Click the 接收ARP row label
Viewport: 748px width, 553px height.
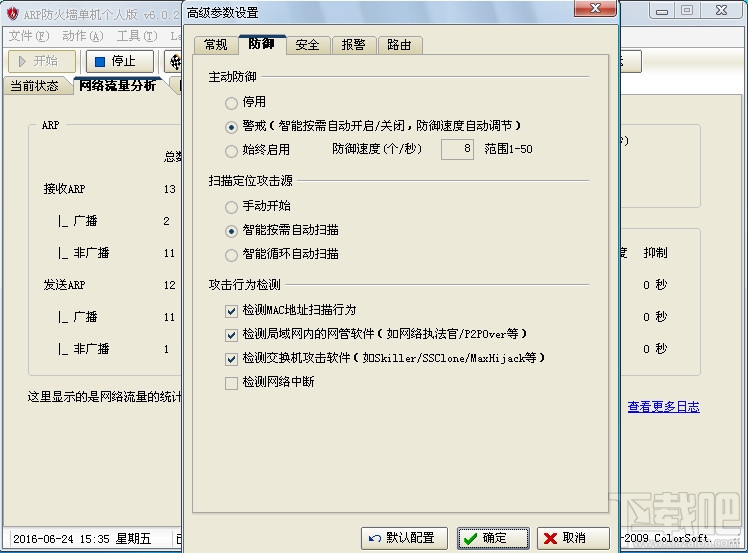(x=64, y=189)
